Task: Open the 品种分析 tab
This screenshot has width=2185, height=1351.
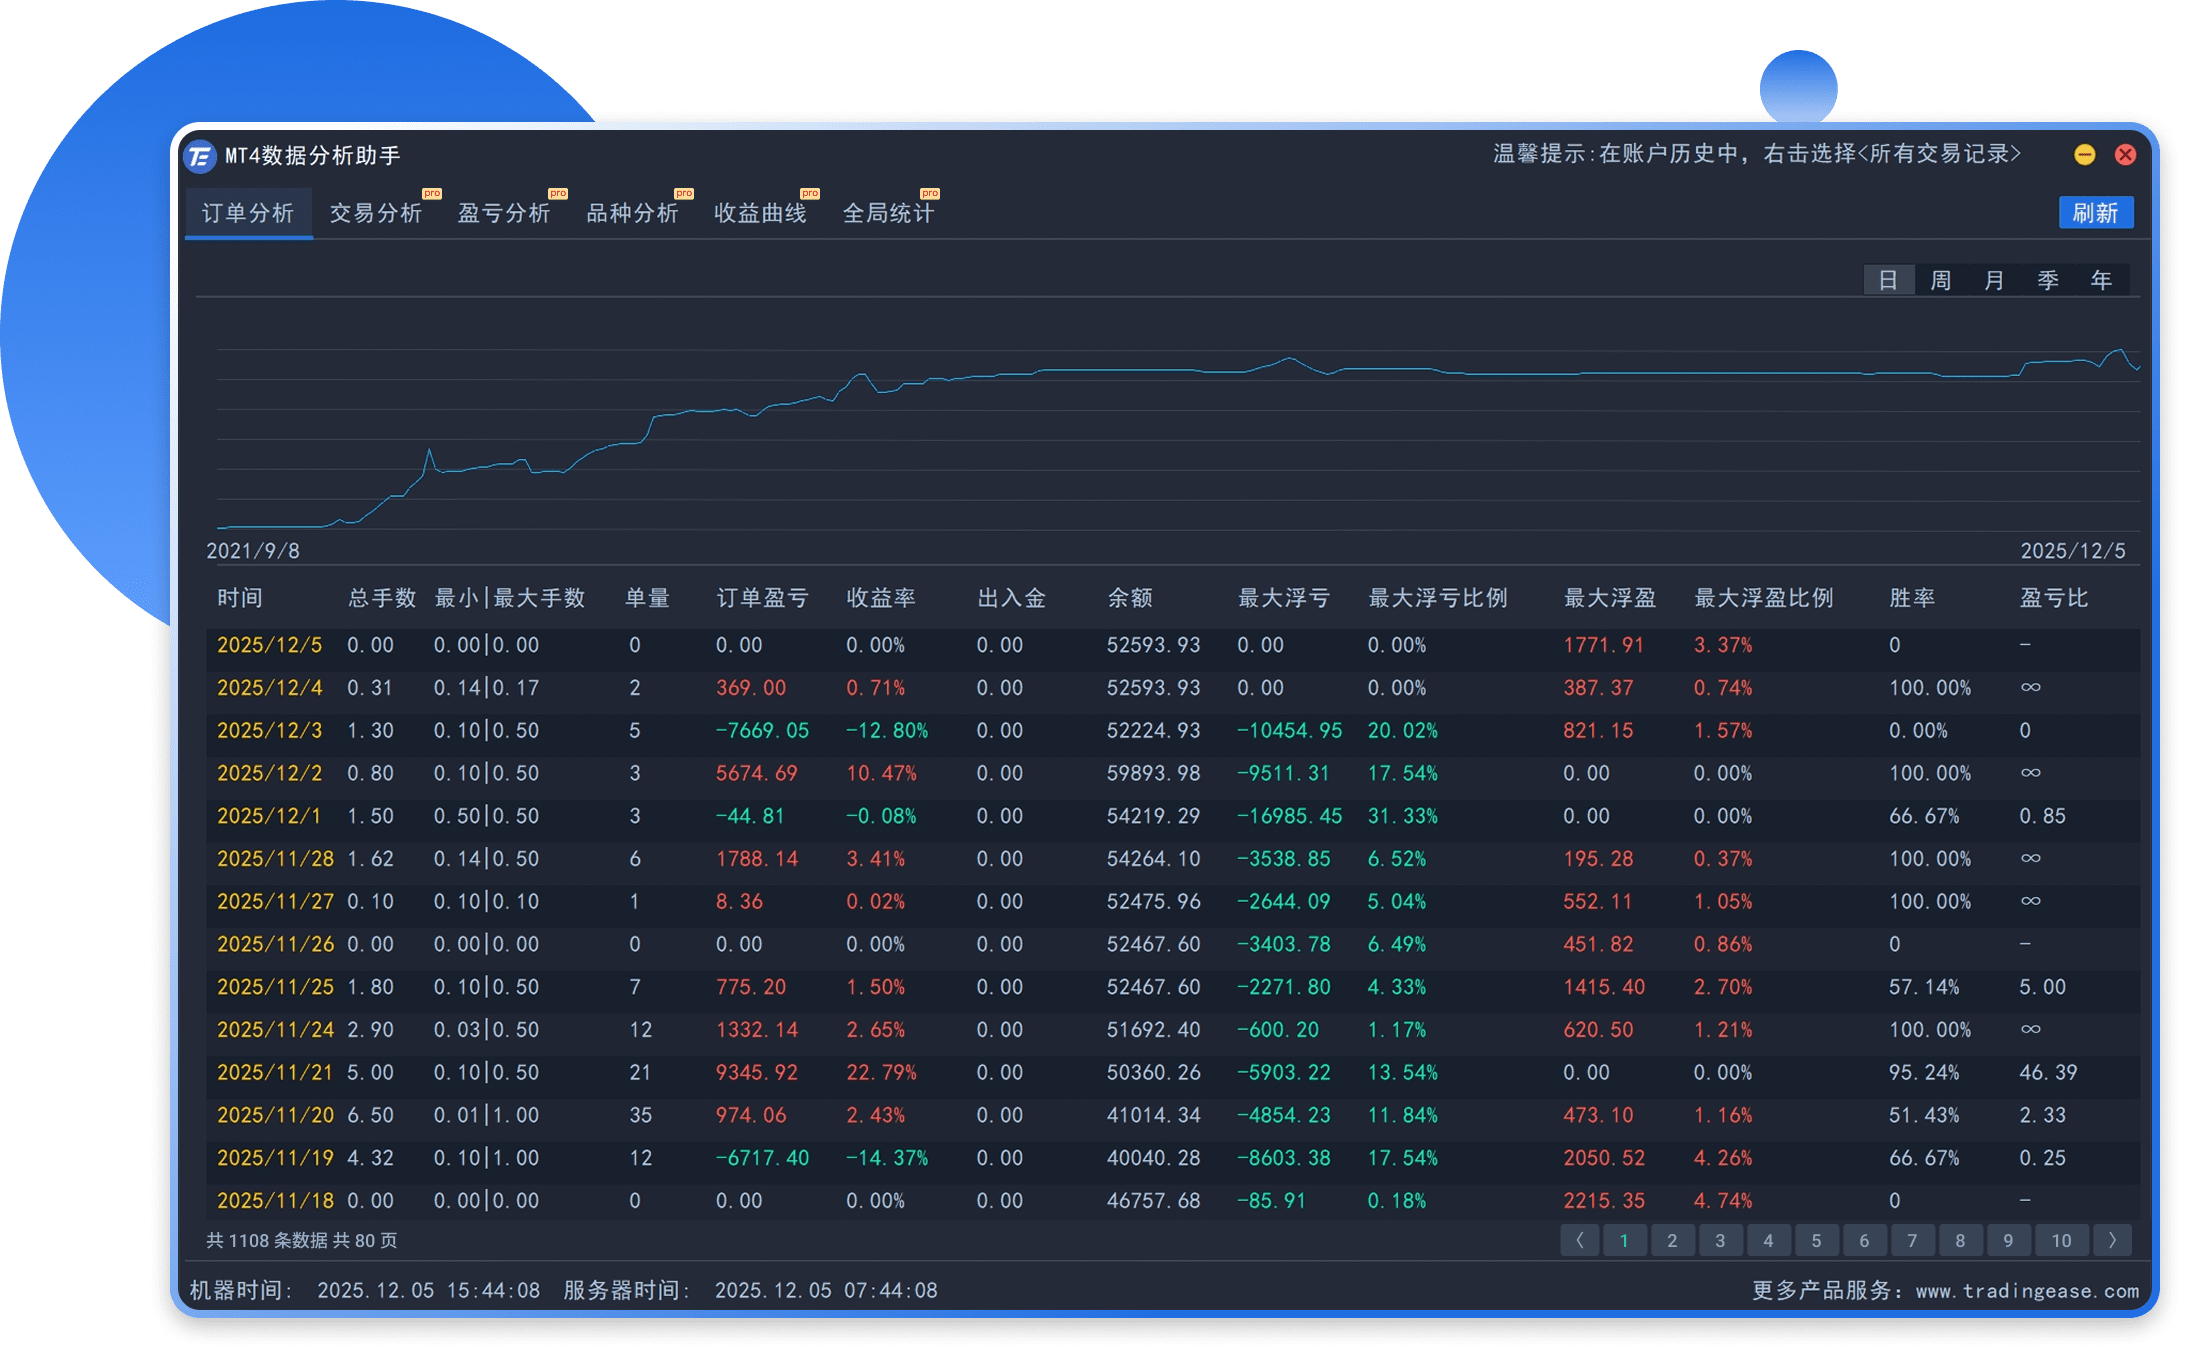Action: click(632, 213)
